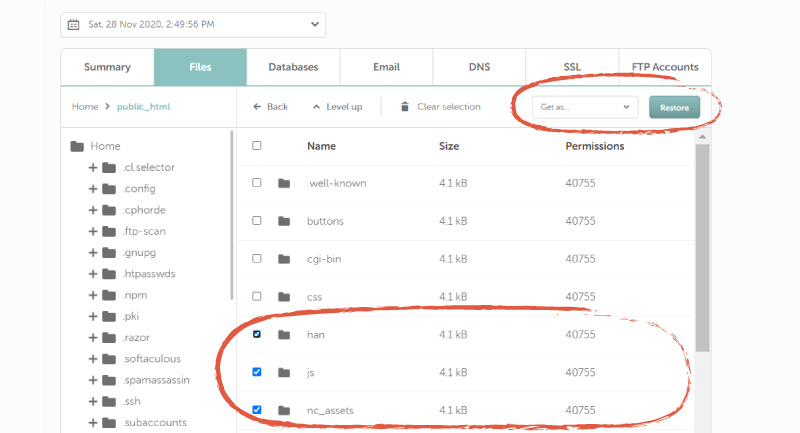Expand the .cphorde tree folder

tap(93, 210)
